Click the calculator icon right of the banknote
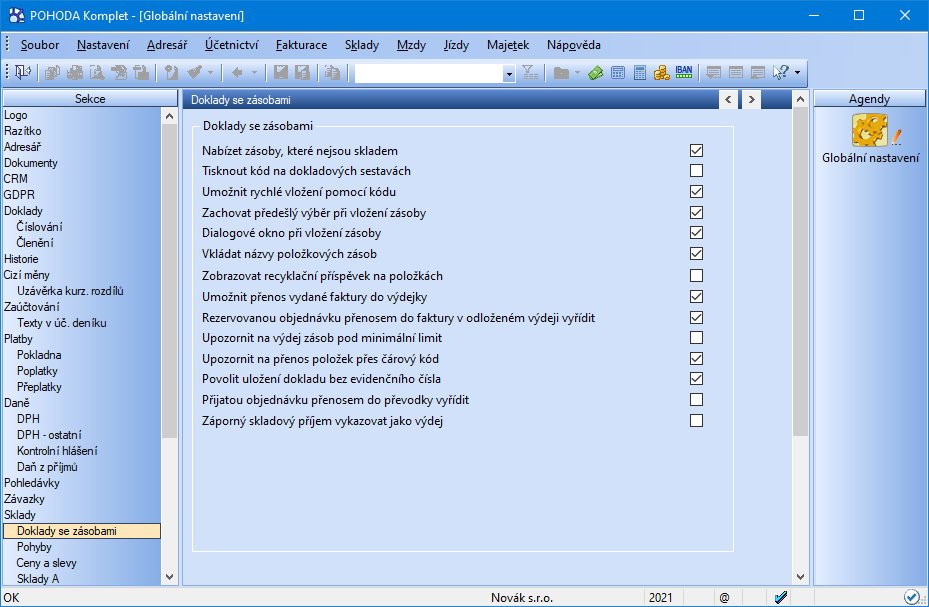The height and width of the screenshot is (607, 929). point(618,73)
